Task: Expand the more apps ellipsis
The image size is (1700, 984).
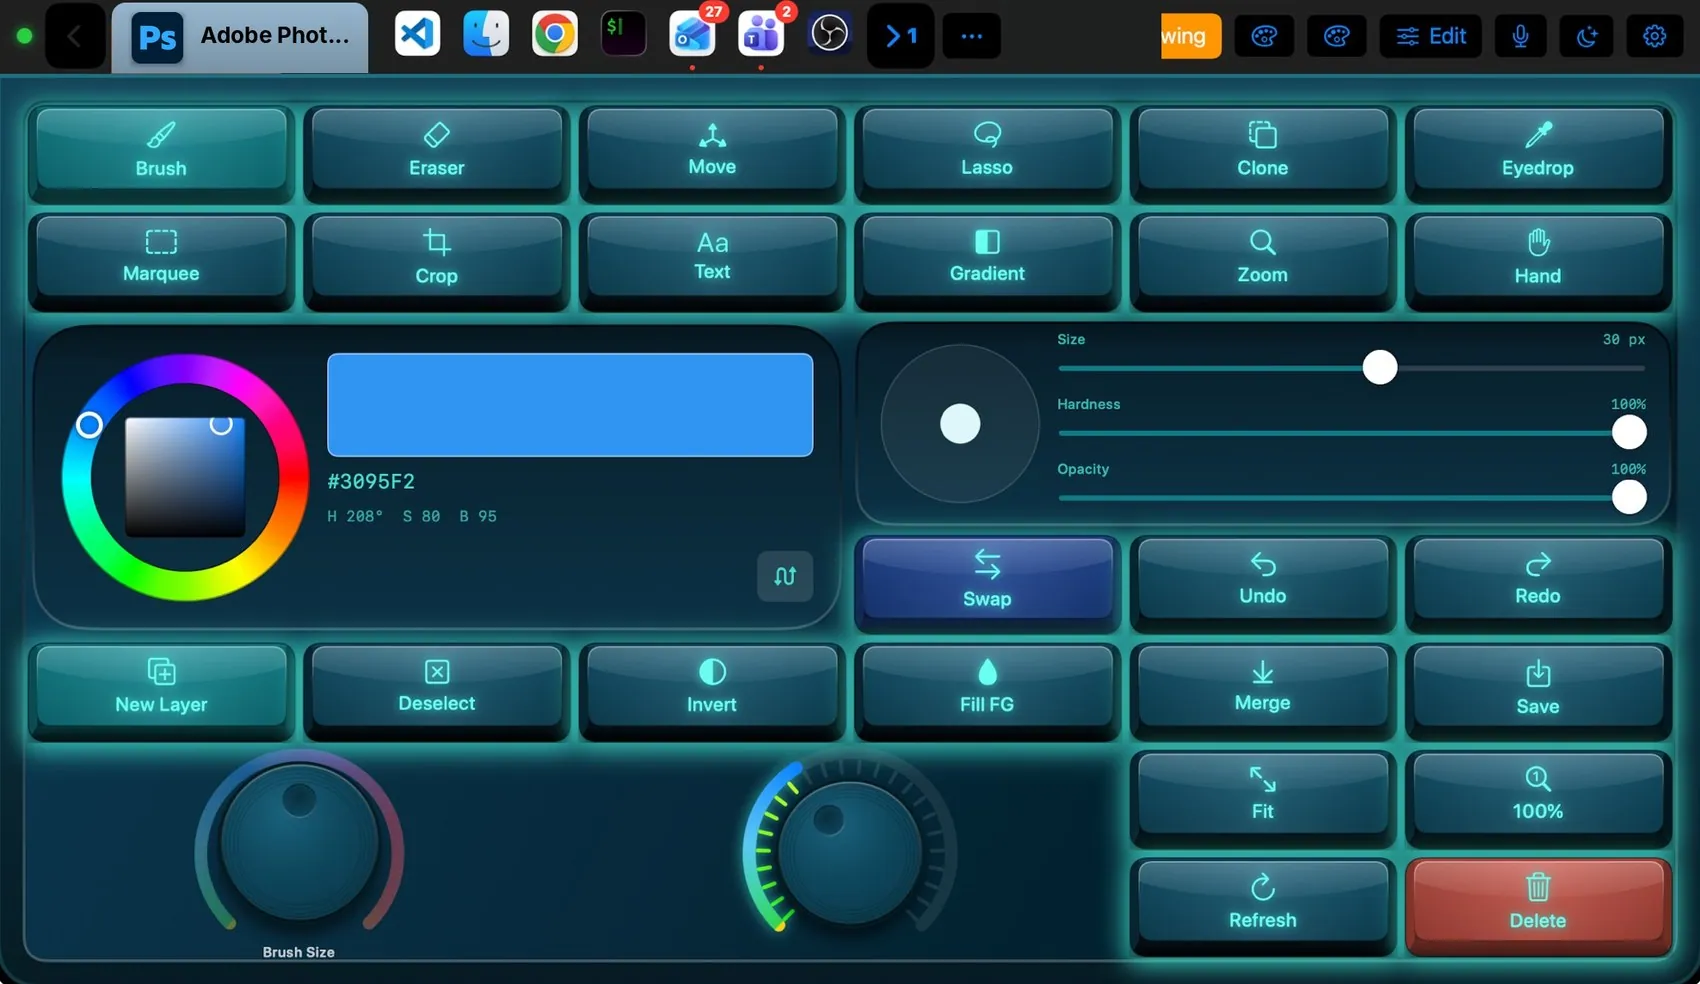Action: point(971,37)
